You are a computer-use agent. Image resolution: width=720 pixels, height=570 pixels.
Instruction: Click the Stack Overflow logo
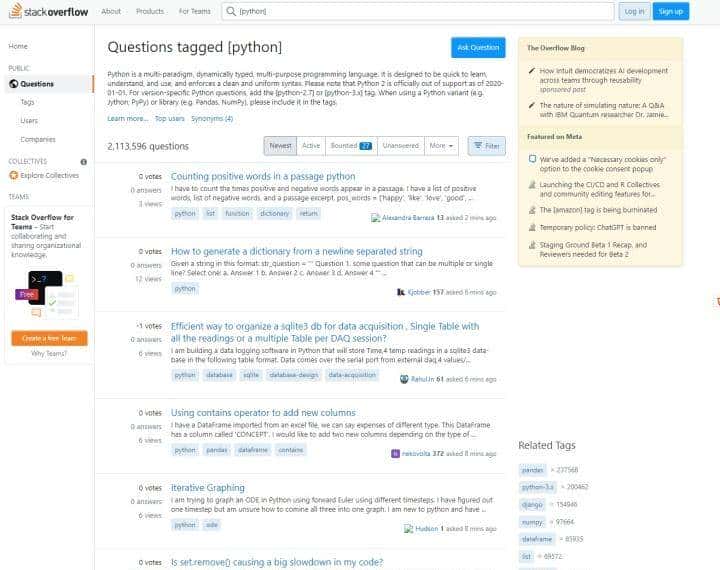(x=49, y=11)
